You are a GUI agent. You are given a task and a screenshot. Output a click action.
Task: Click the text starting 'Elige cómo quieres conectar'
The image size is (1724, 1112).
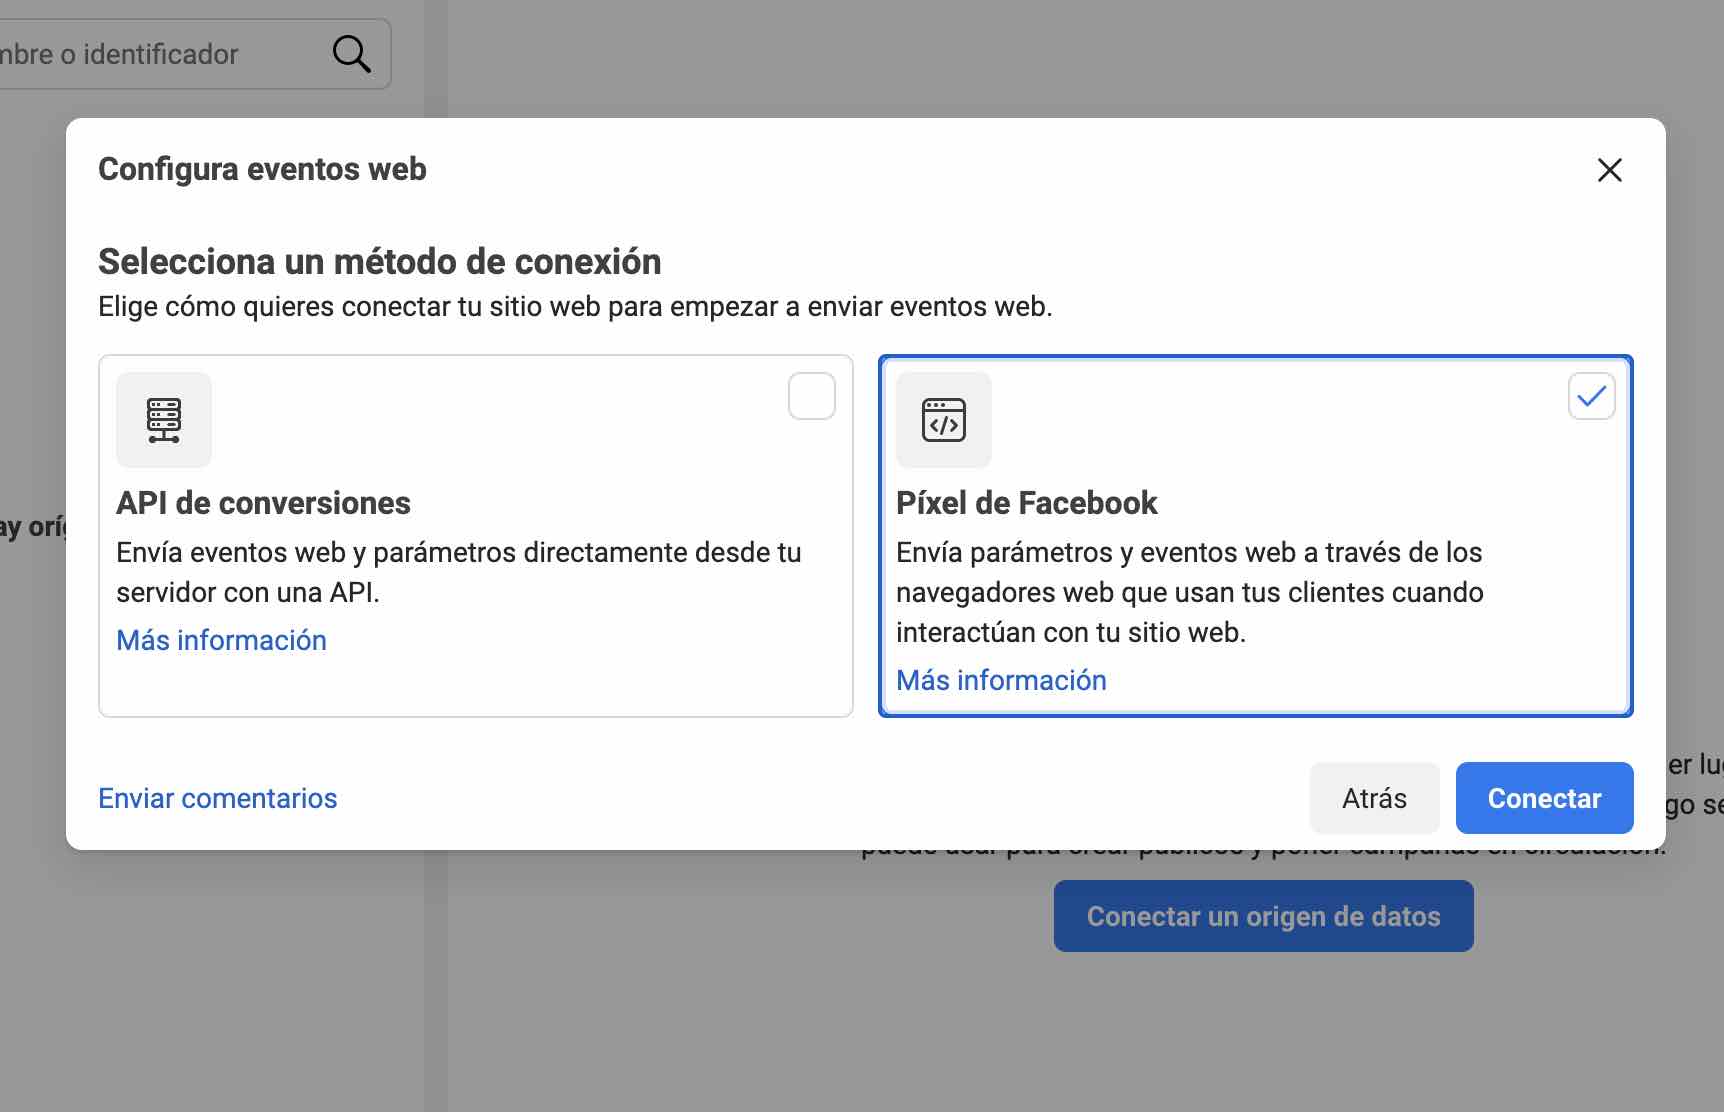[x=575, y=307]
